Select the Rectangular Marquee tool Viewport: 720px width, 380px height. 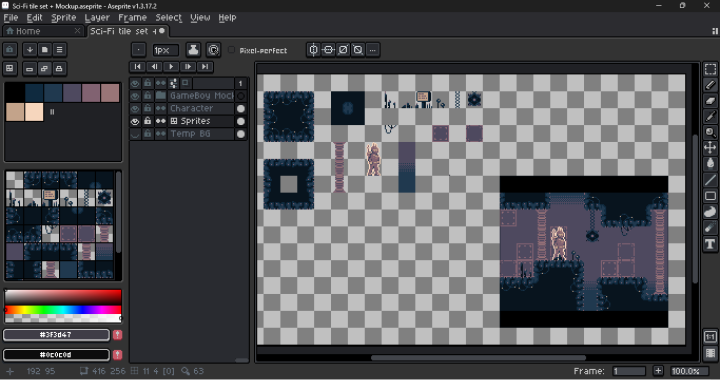710,70
